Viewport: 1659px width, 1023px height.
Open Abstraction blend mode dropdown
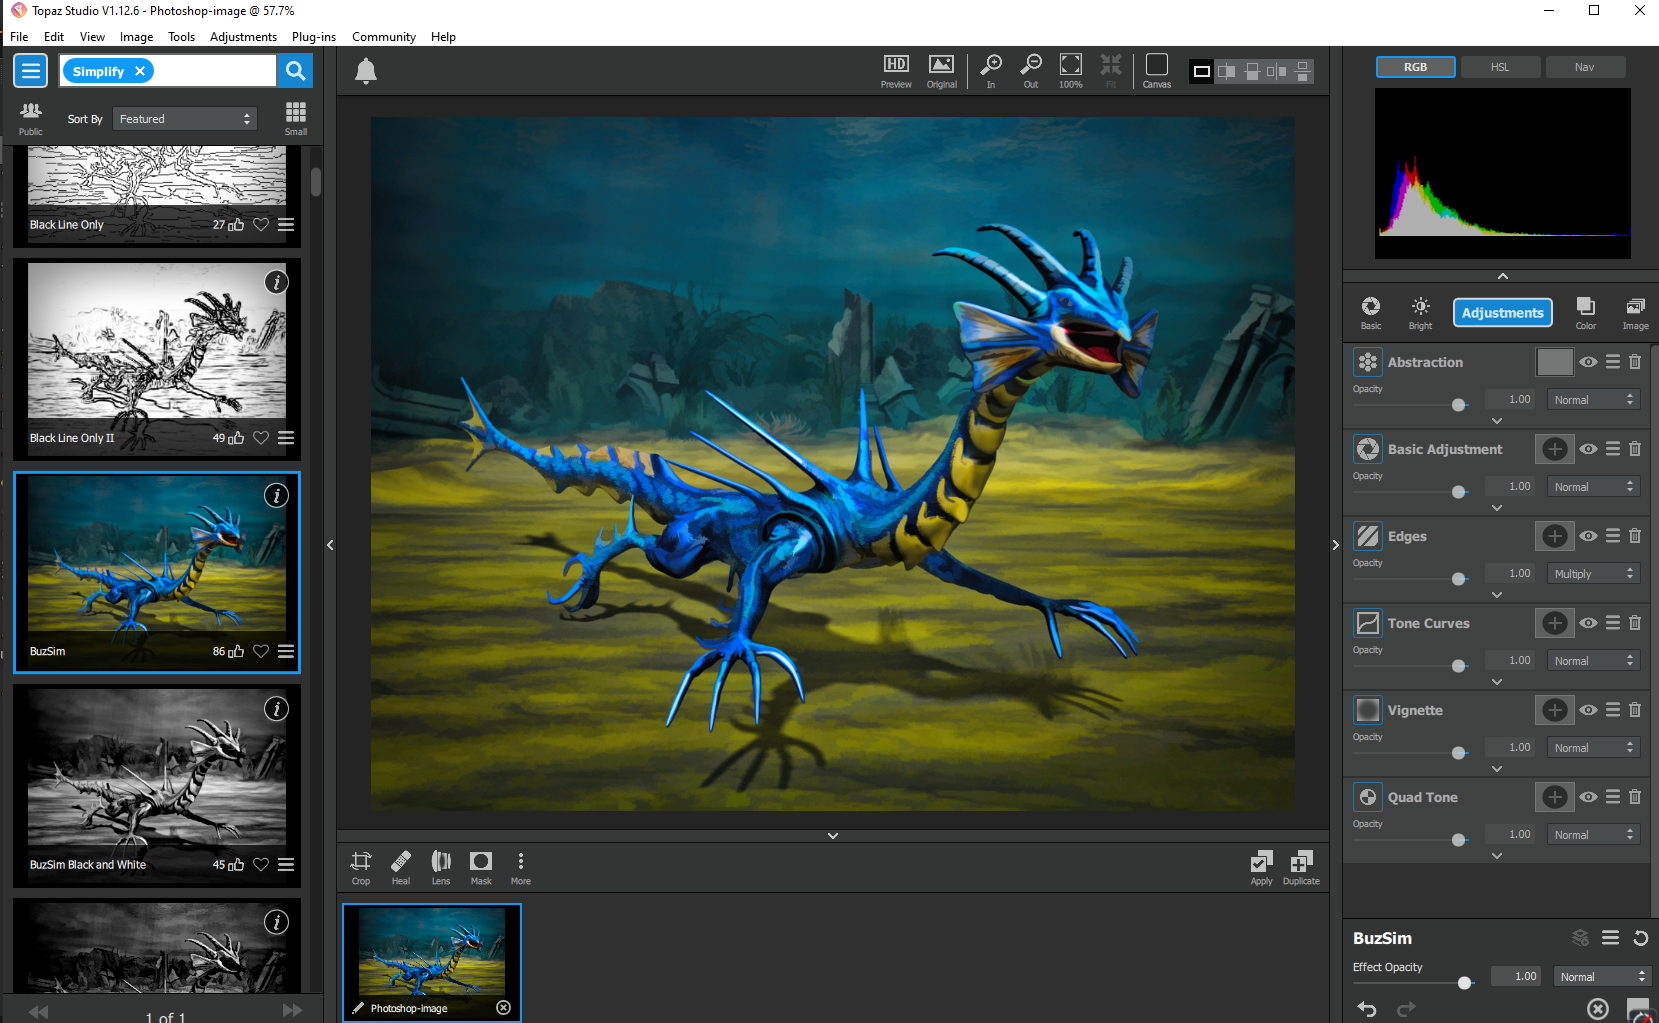pos(1593,400)
